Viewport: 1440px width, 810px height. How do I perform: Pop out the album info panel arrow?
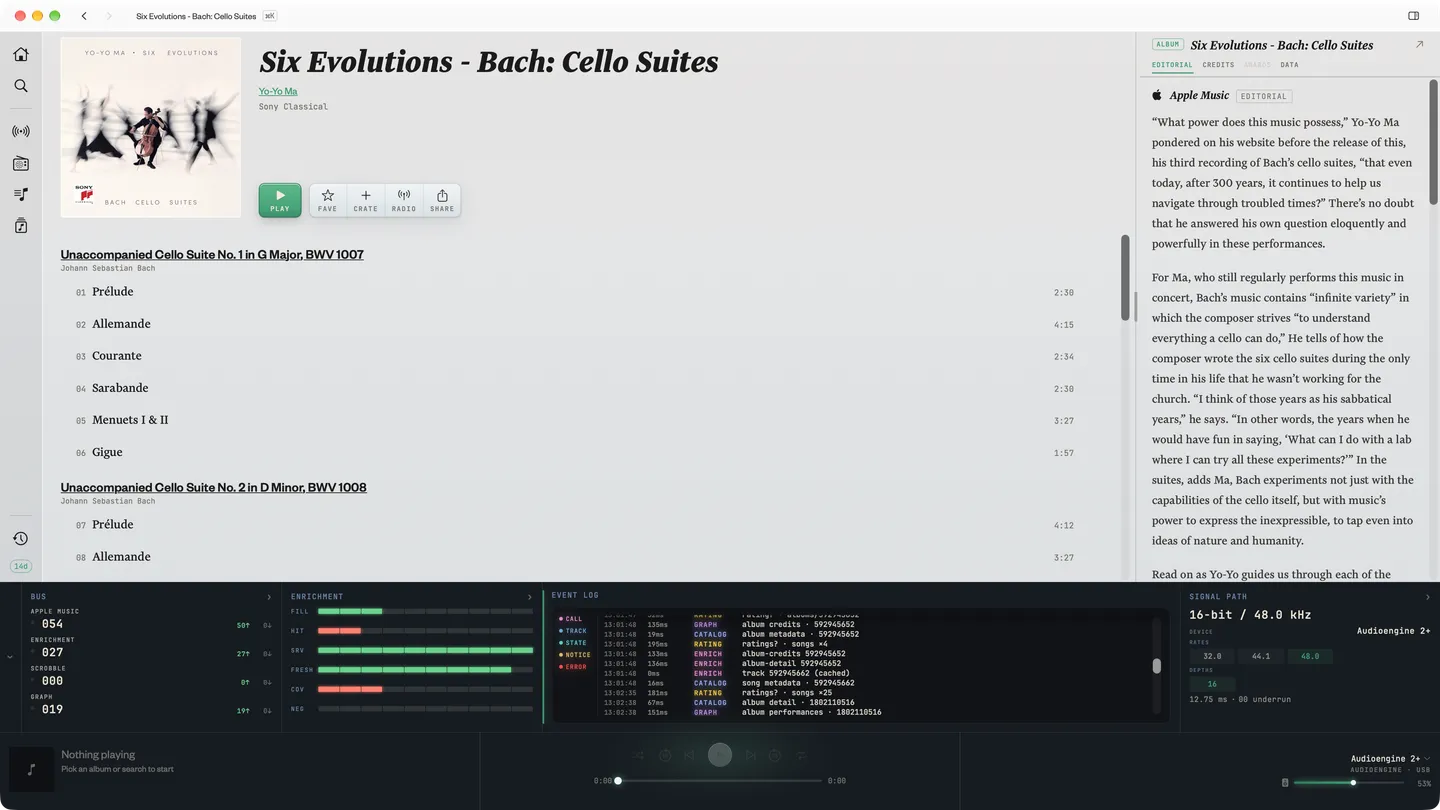(1419, 45)
